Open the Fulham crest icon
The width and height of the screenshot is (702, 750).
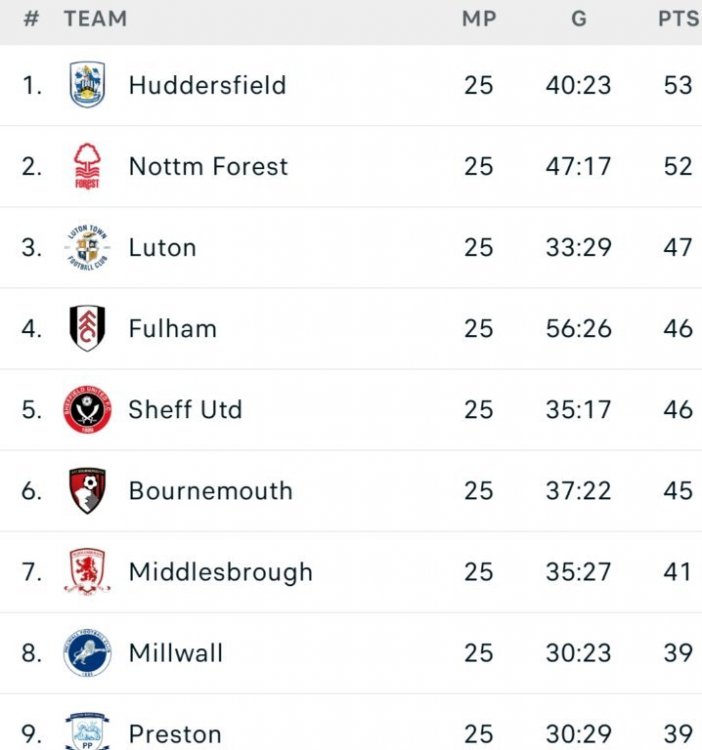(x=87, y=328)
